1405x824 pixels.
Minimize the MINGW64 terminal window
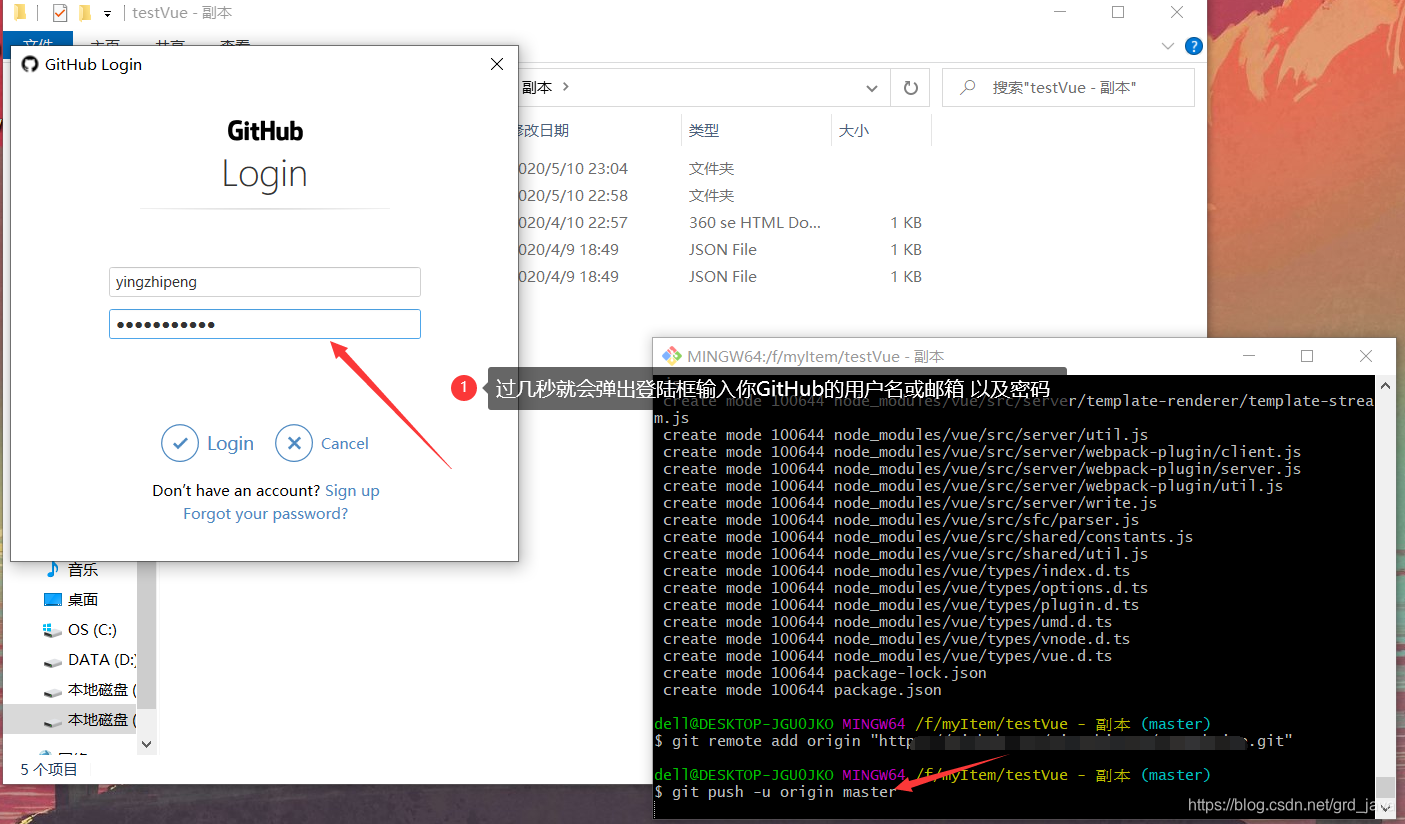[x=1248, y=356]
